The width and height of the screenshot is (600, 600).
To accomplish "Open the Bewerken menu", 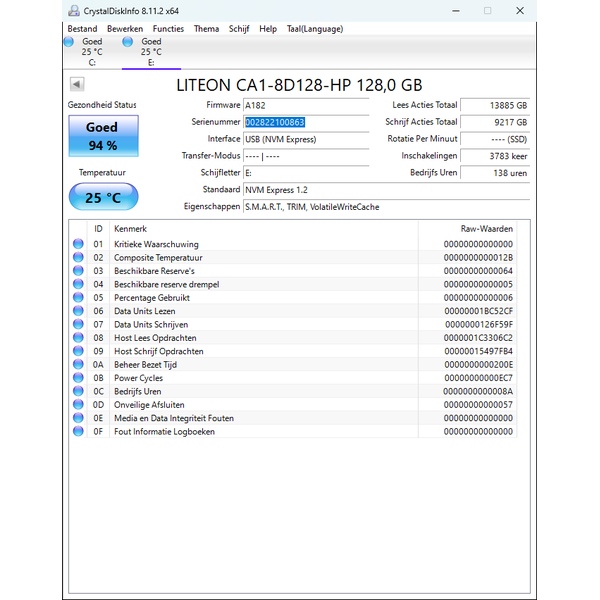I will [125, 29].
